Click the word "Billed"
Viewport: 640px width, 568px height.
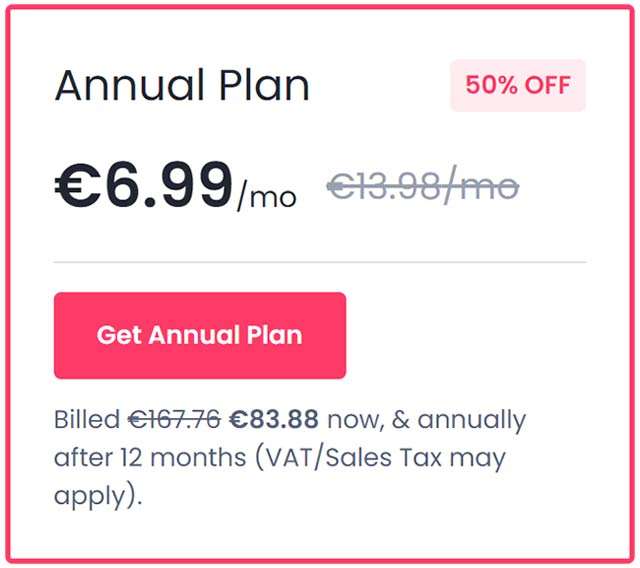[x=86, y=420]
